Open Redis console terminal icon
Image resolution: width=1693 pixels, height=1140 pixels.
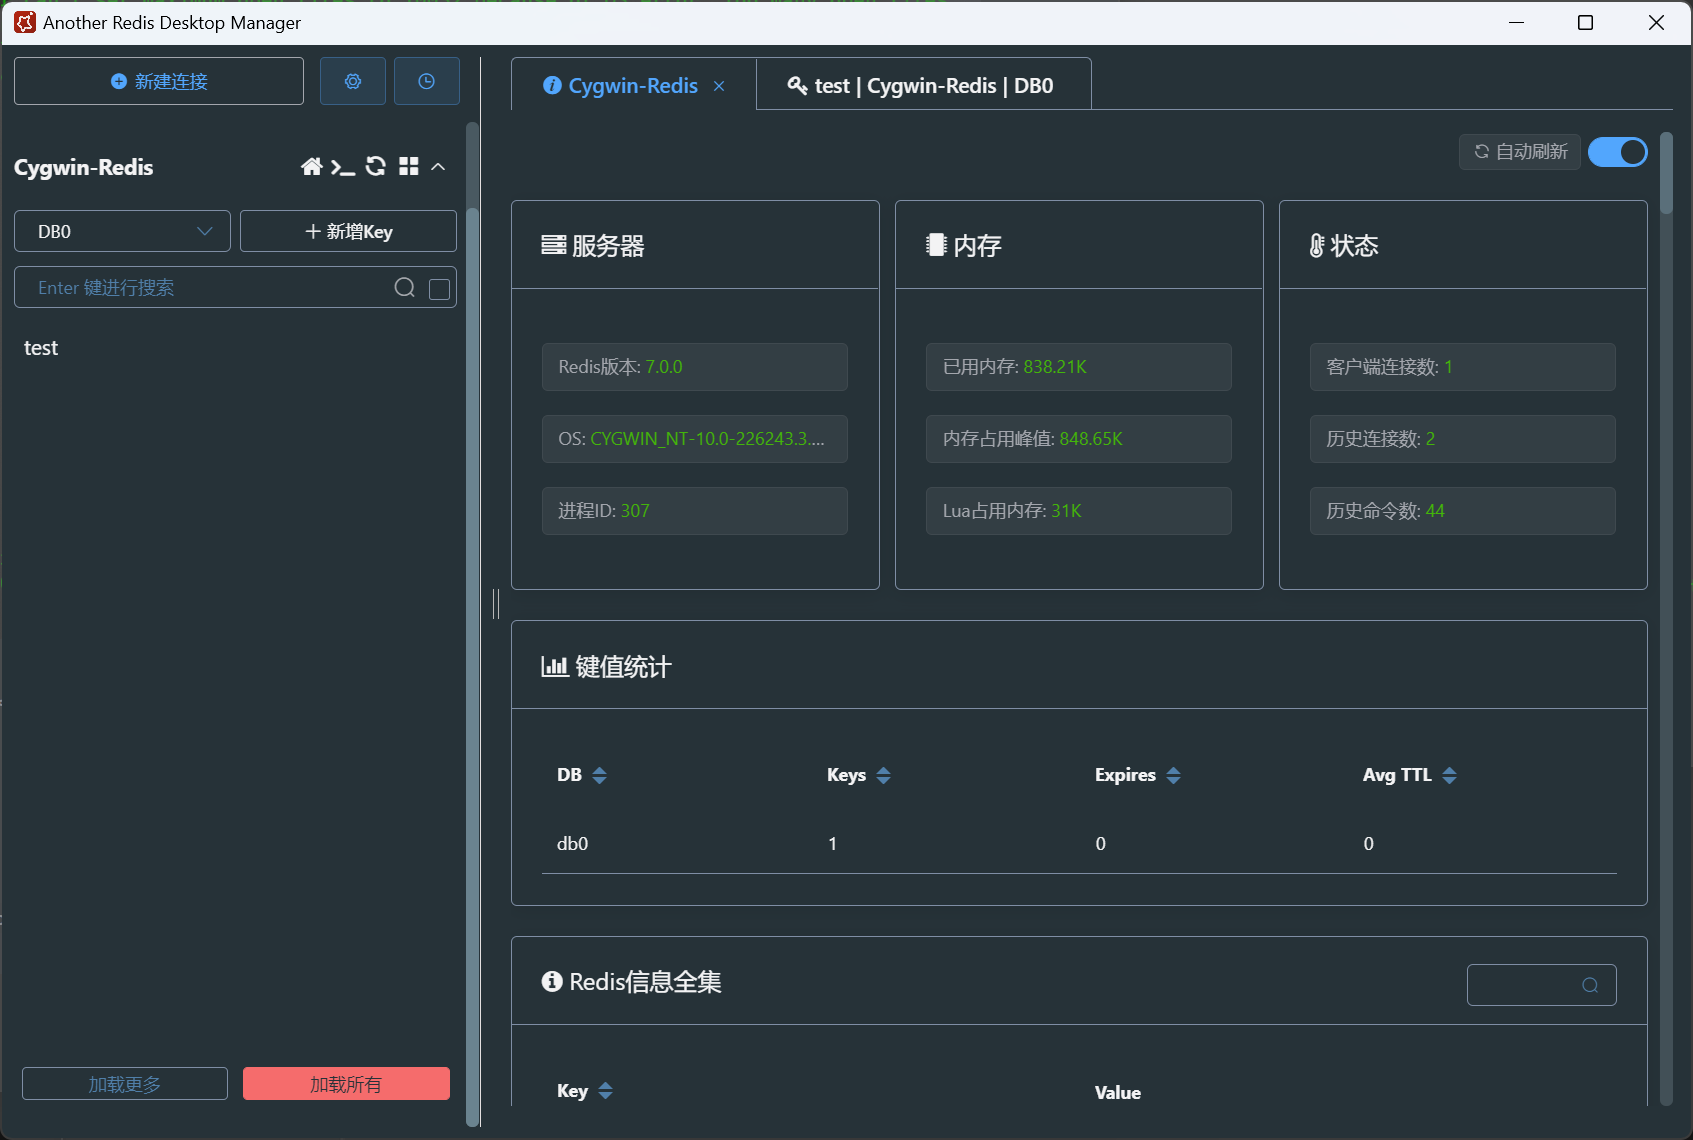click(343, 167)
